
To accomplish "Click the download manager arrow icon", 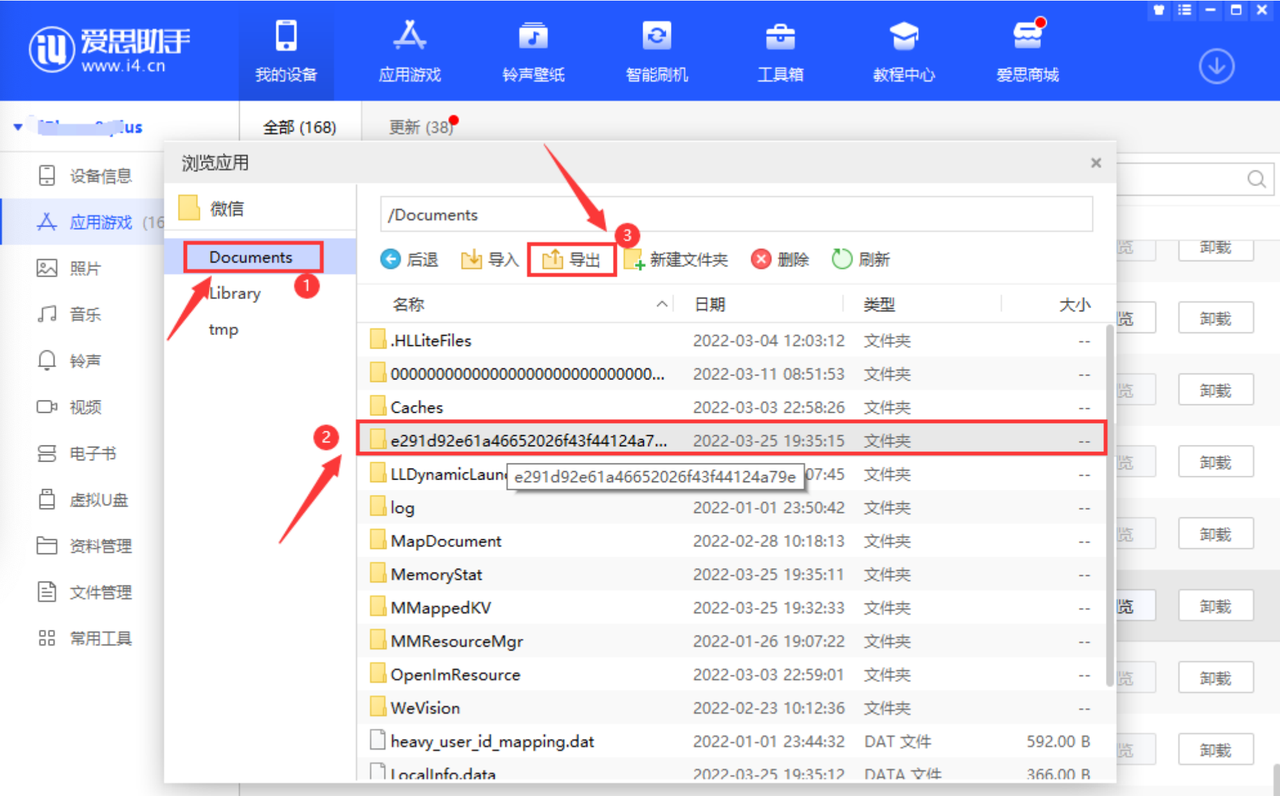I will tap(1216, 66).
